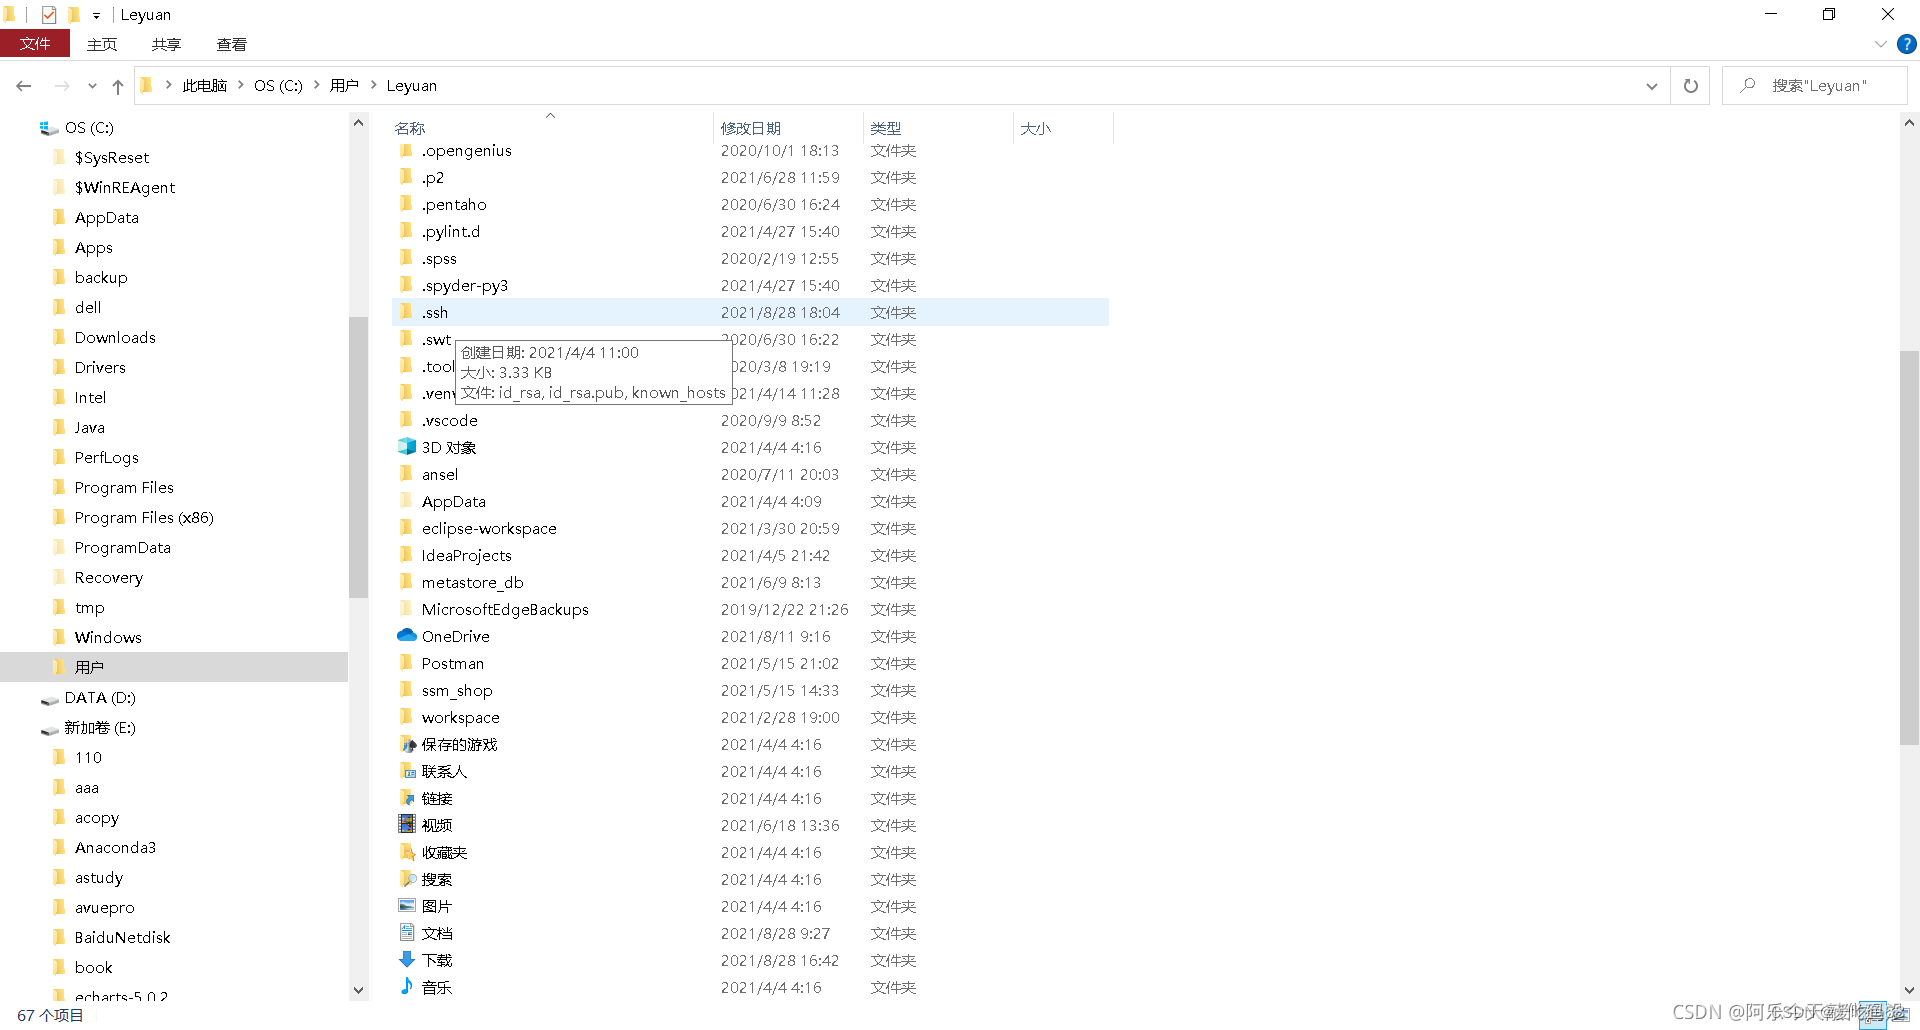Click 此电脑 in the address breadcrumb
This screenshot has width=1920, height=1030.
tap(205, 85)
